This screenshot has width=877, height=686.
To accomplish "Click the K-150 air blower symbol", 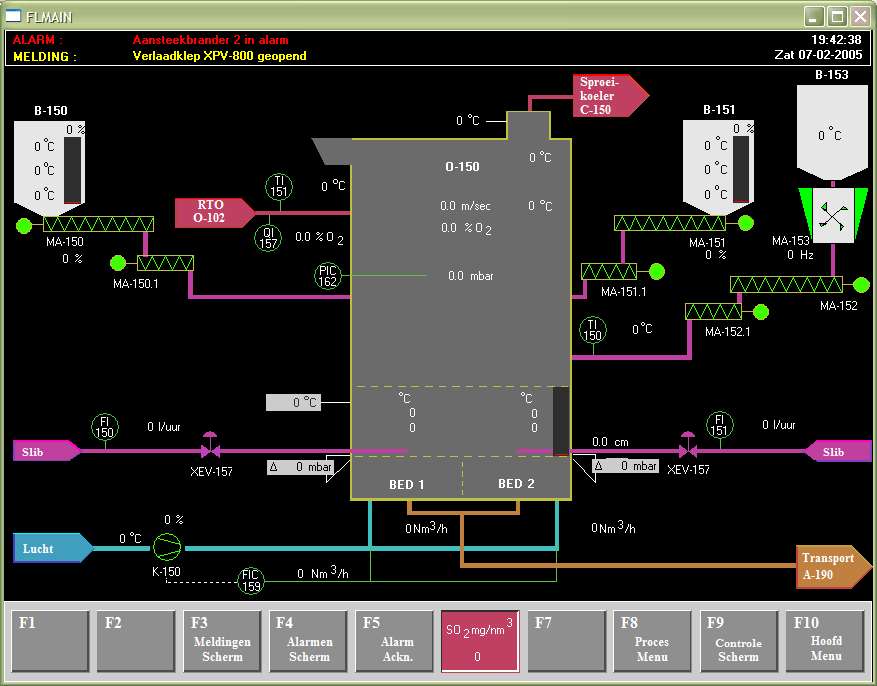I will tap(168, 545).
